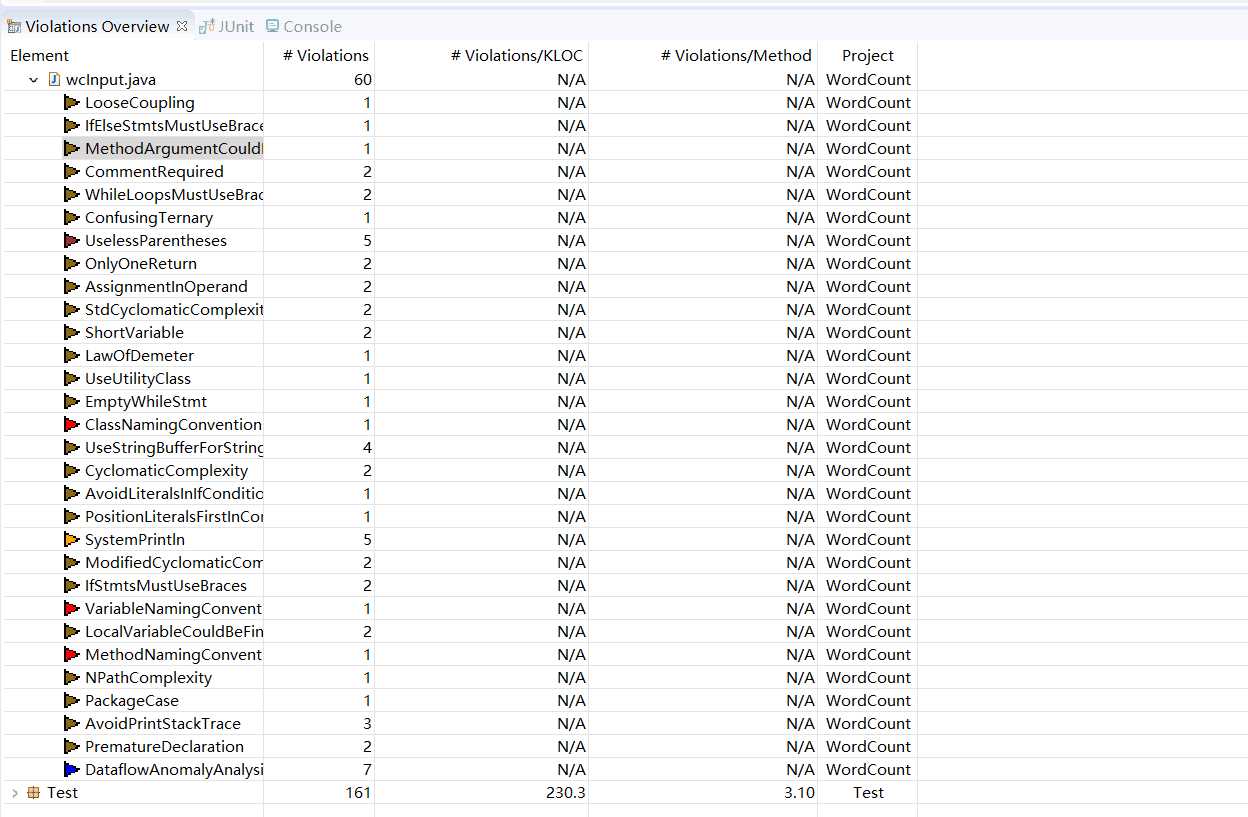Click the EmptyWhileStmt flag icon
Viewport: 1248px width, 817px height.
pos(71,402)
